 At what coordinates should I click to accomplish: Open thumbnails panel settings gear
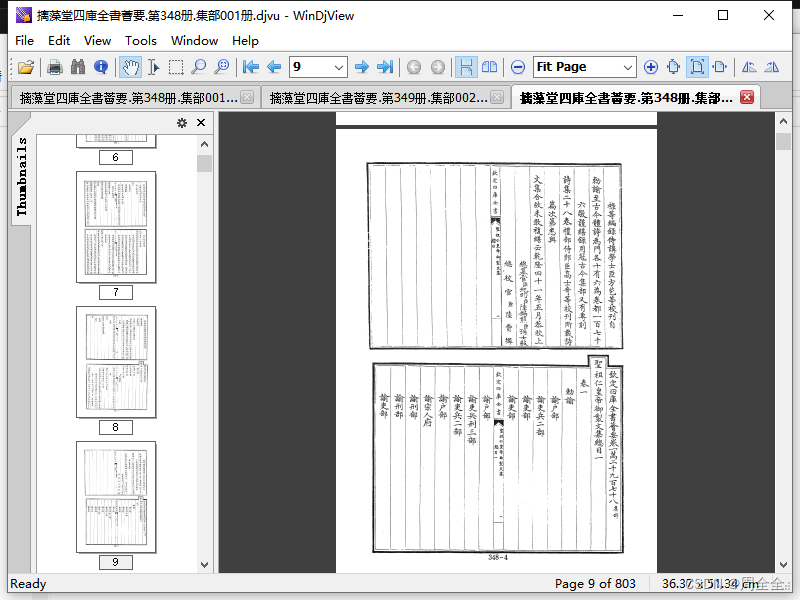coord(182,123)
